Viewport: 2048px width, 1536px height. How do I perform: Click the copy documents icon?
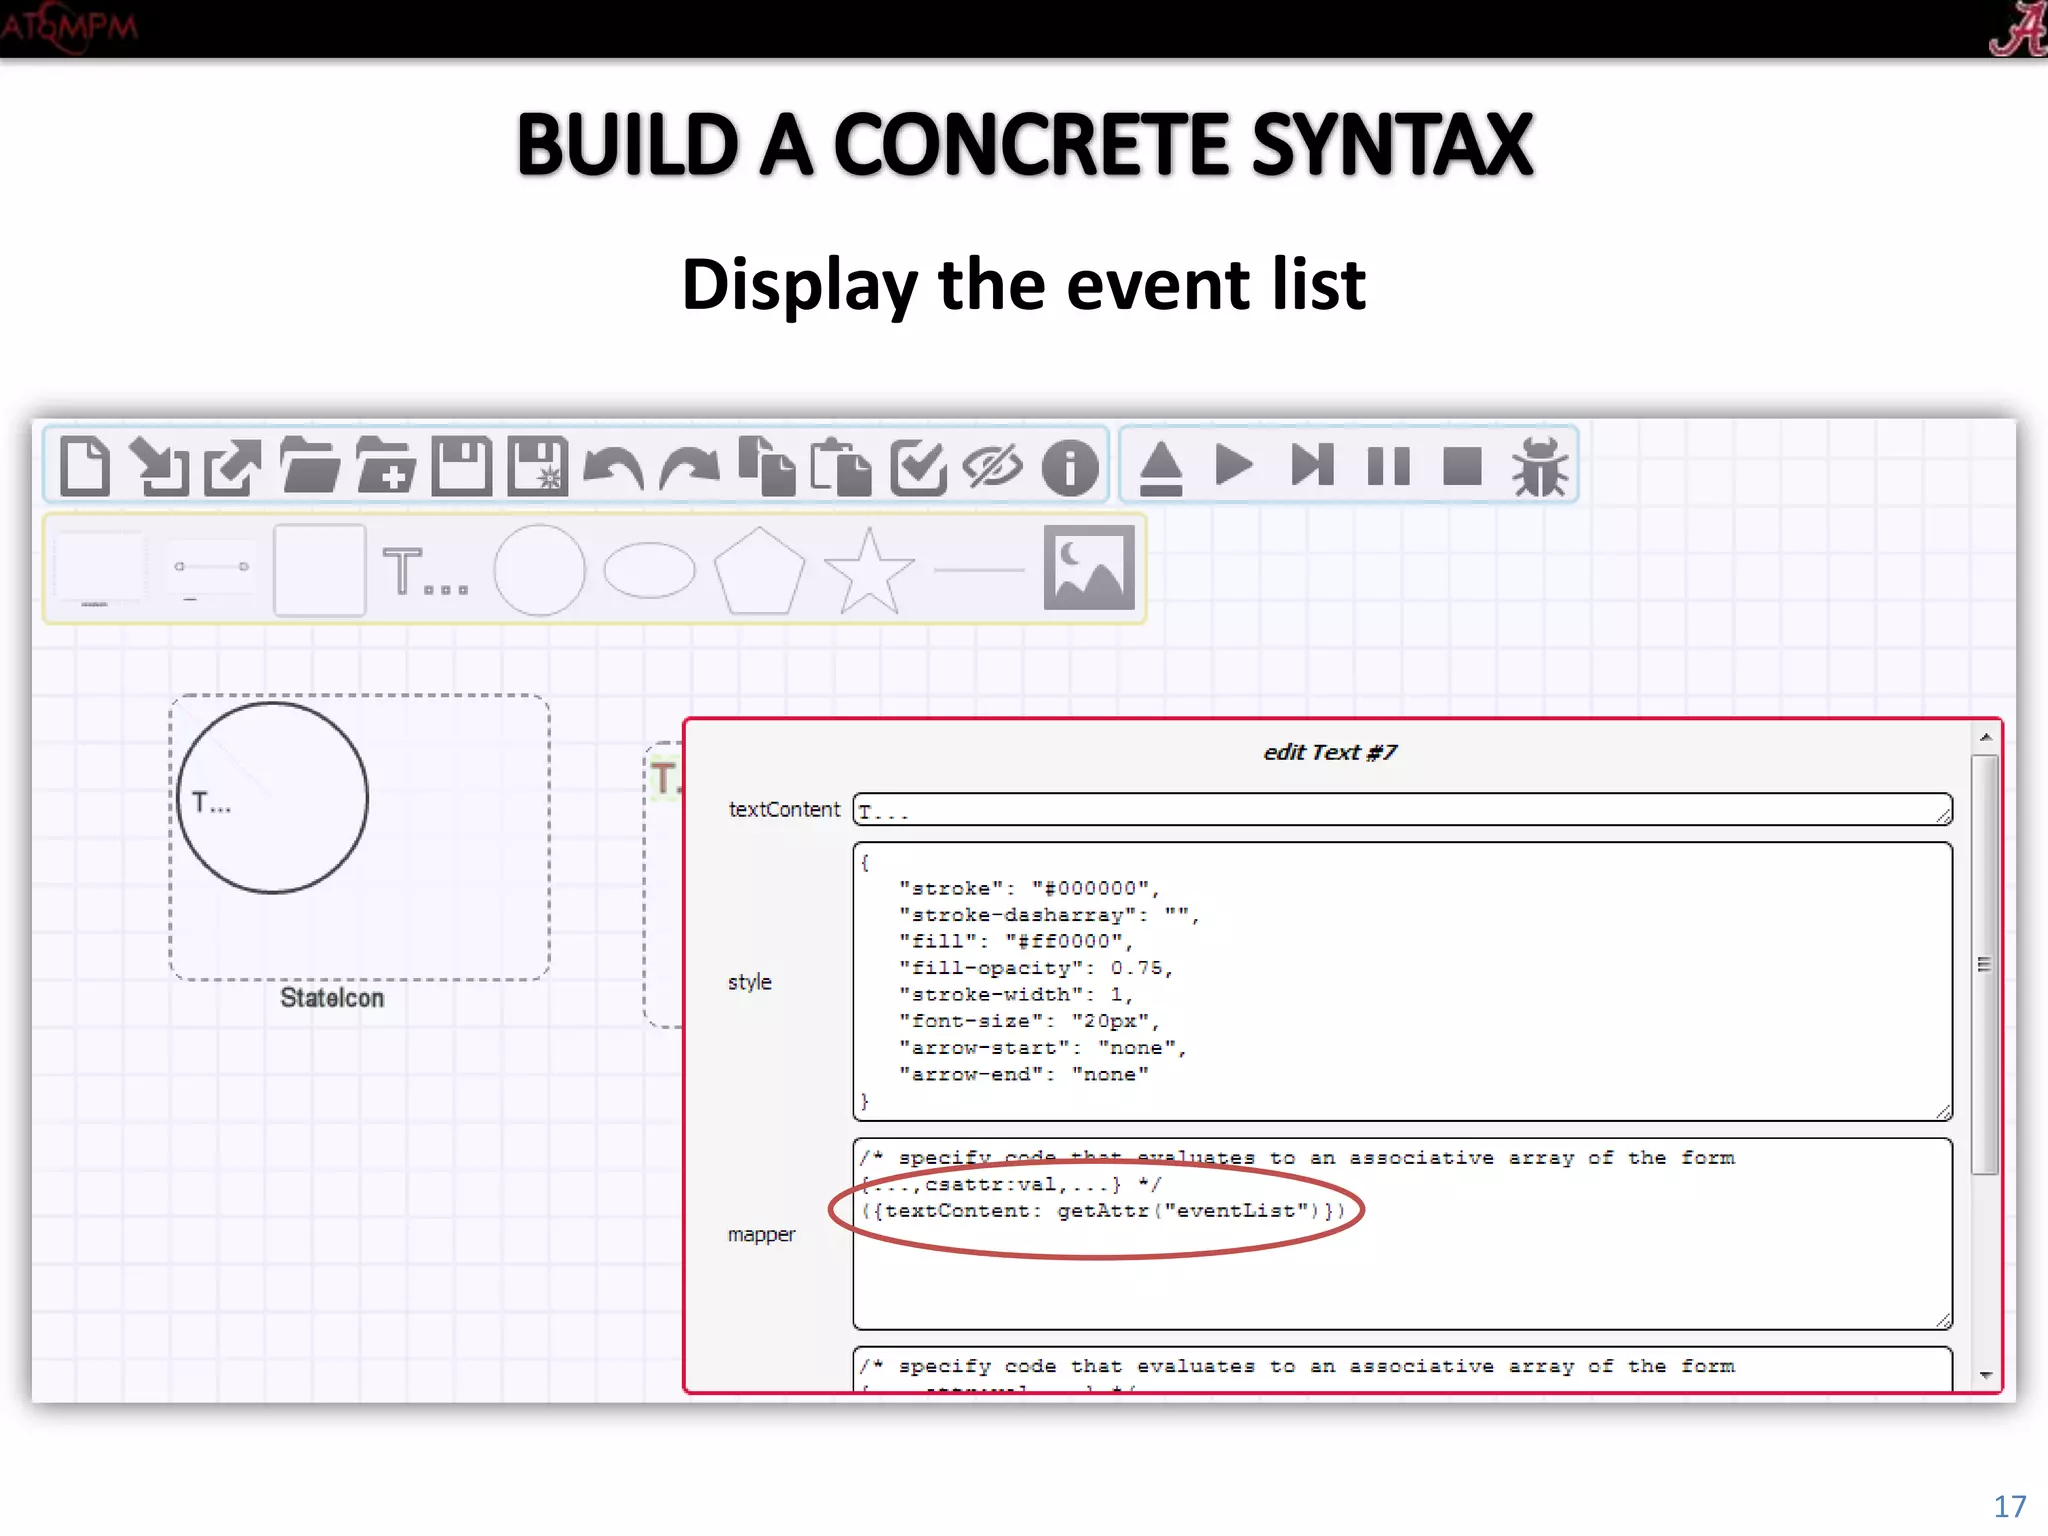766,466
